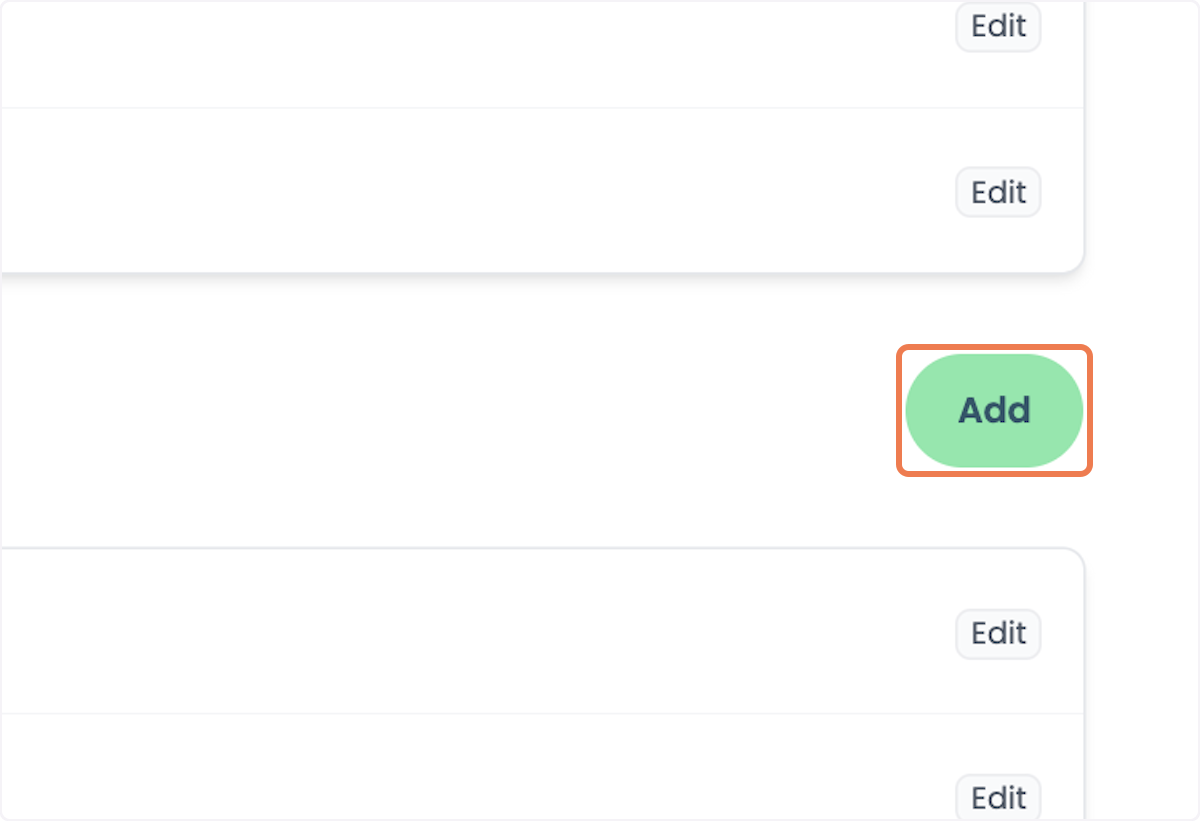This screenshot has width=1200, height=821.
Task: Click Edit in upper card's second row
Action: pyautogui.click(x=998, y=192)
